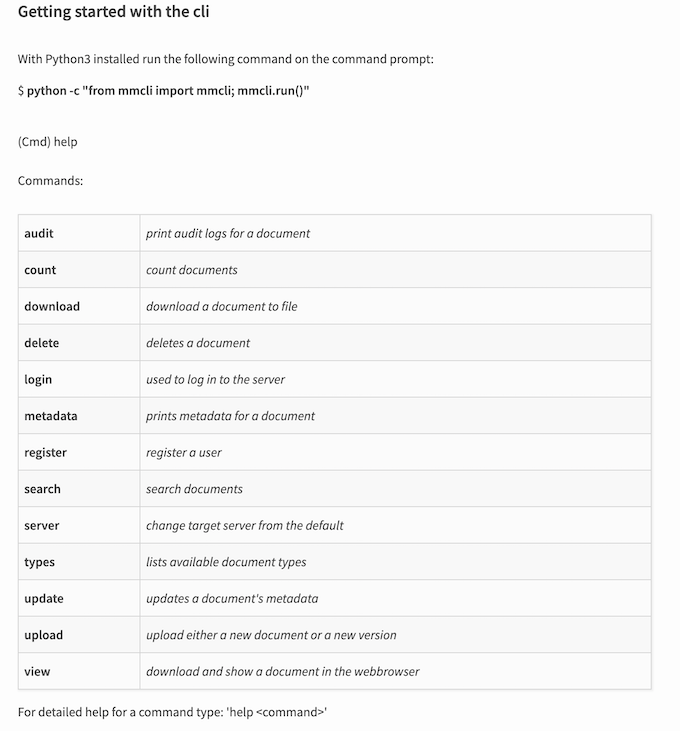Click description 'change target server from the default'

pyautogui.click(x=245, y=525)
